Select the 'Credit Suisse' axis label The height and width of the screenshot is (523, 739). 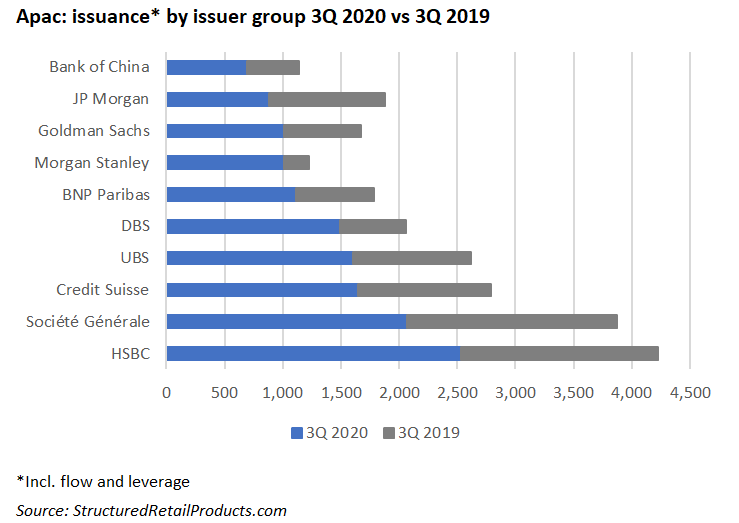click(102, 290)
